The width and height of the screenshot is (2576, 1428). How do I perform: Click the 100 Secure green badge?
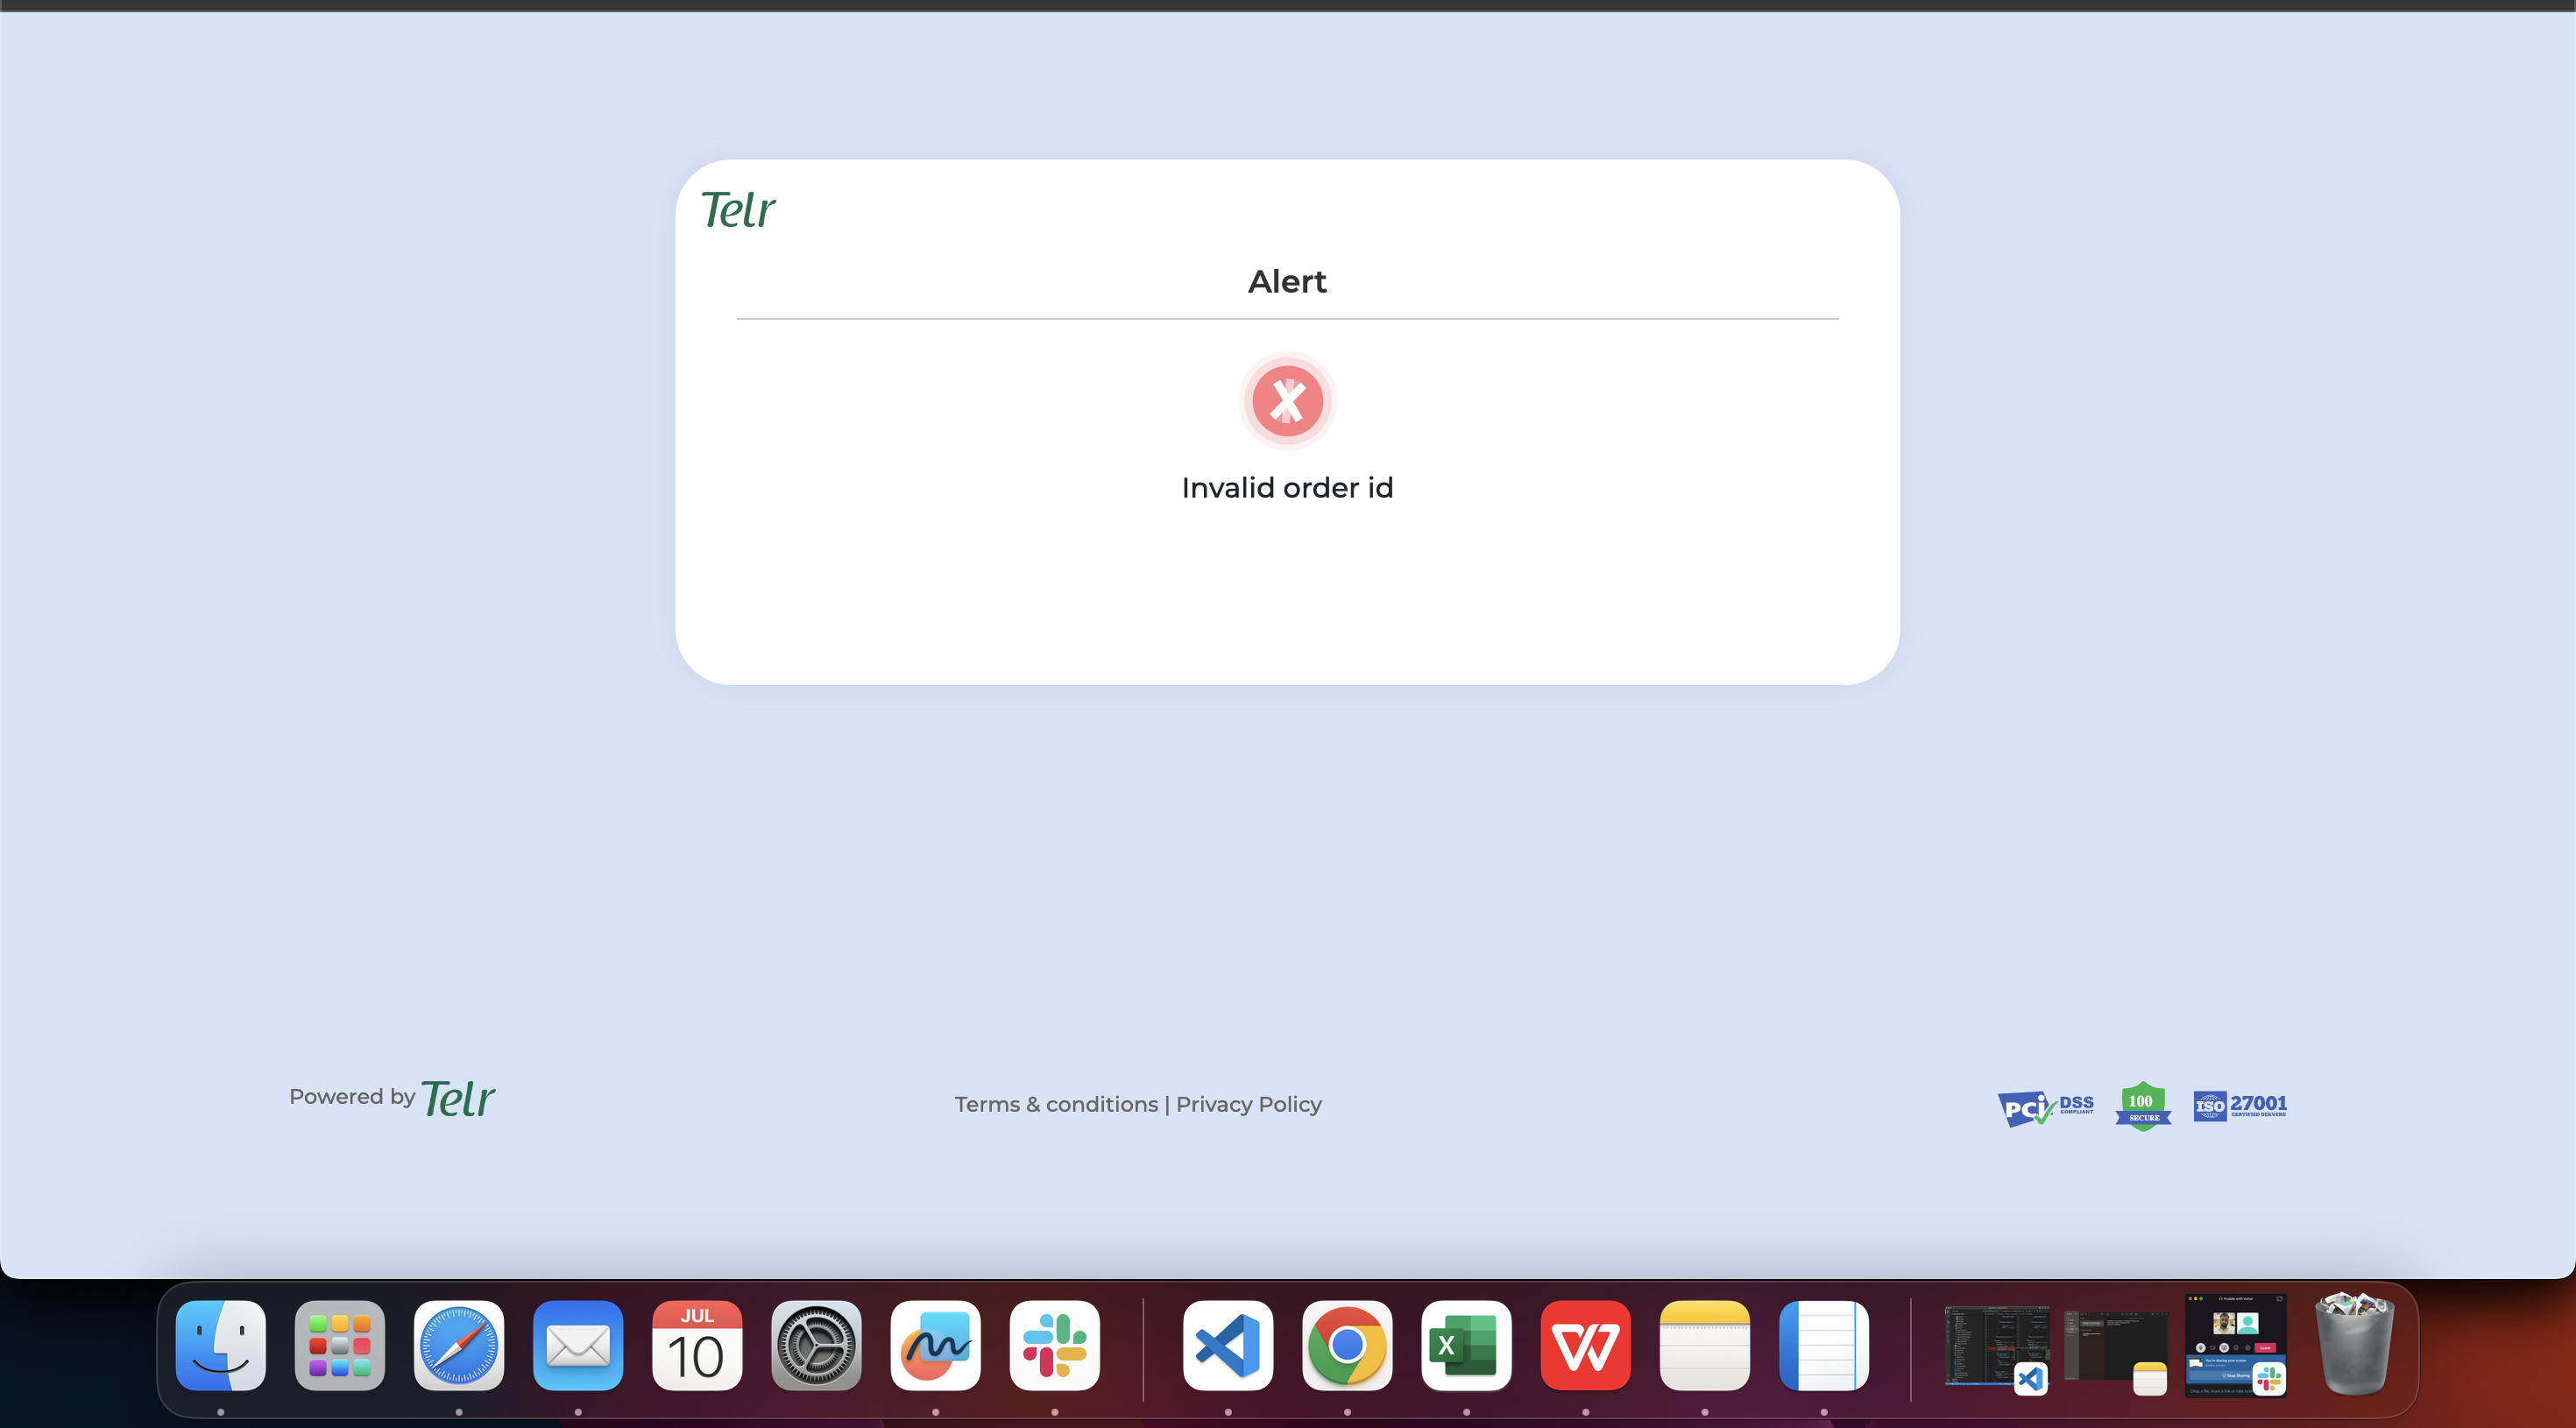(2143, 1106)
